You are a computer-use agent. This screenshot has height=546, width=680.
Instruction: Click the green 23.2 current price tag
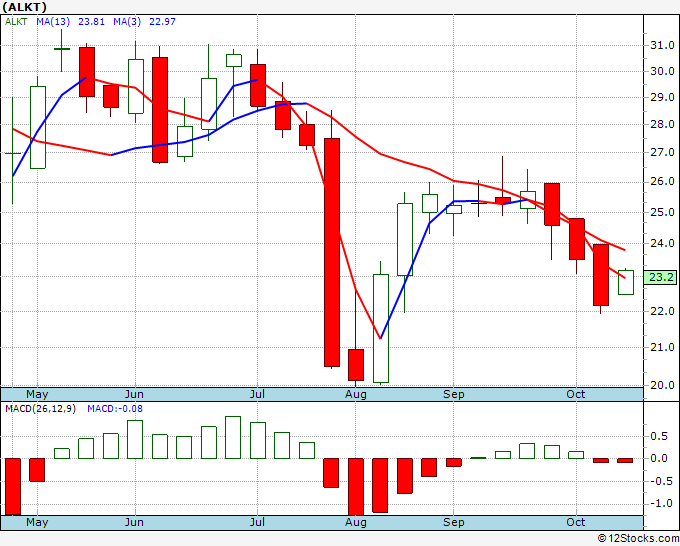click(x=660, y=277)
